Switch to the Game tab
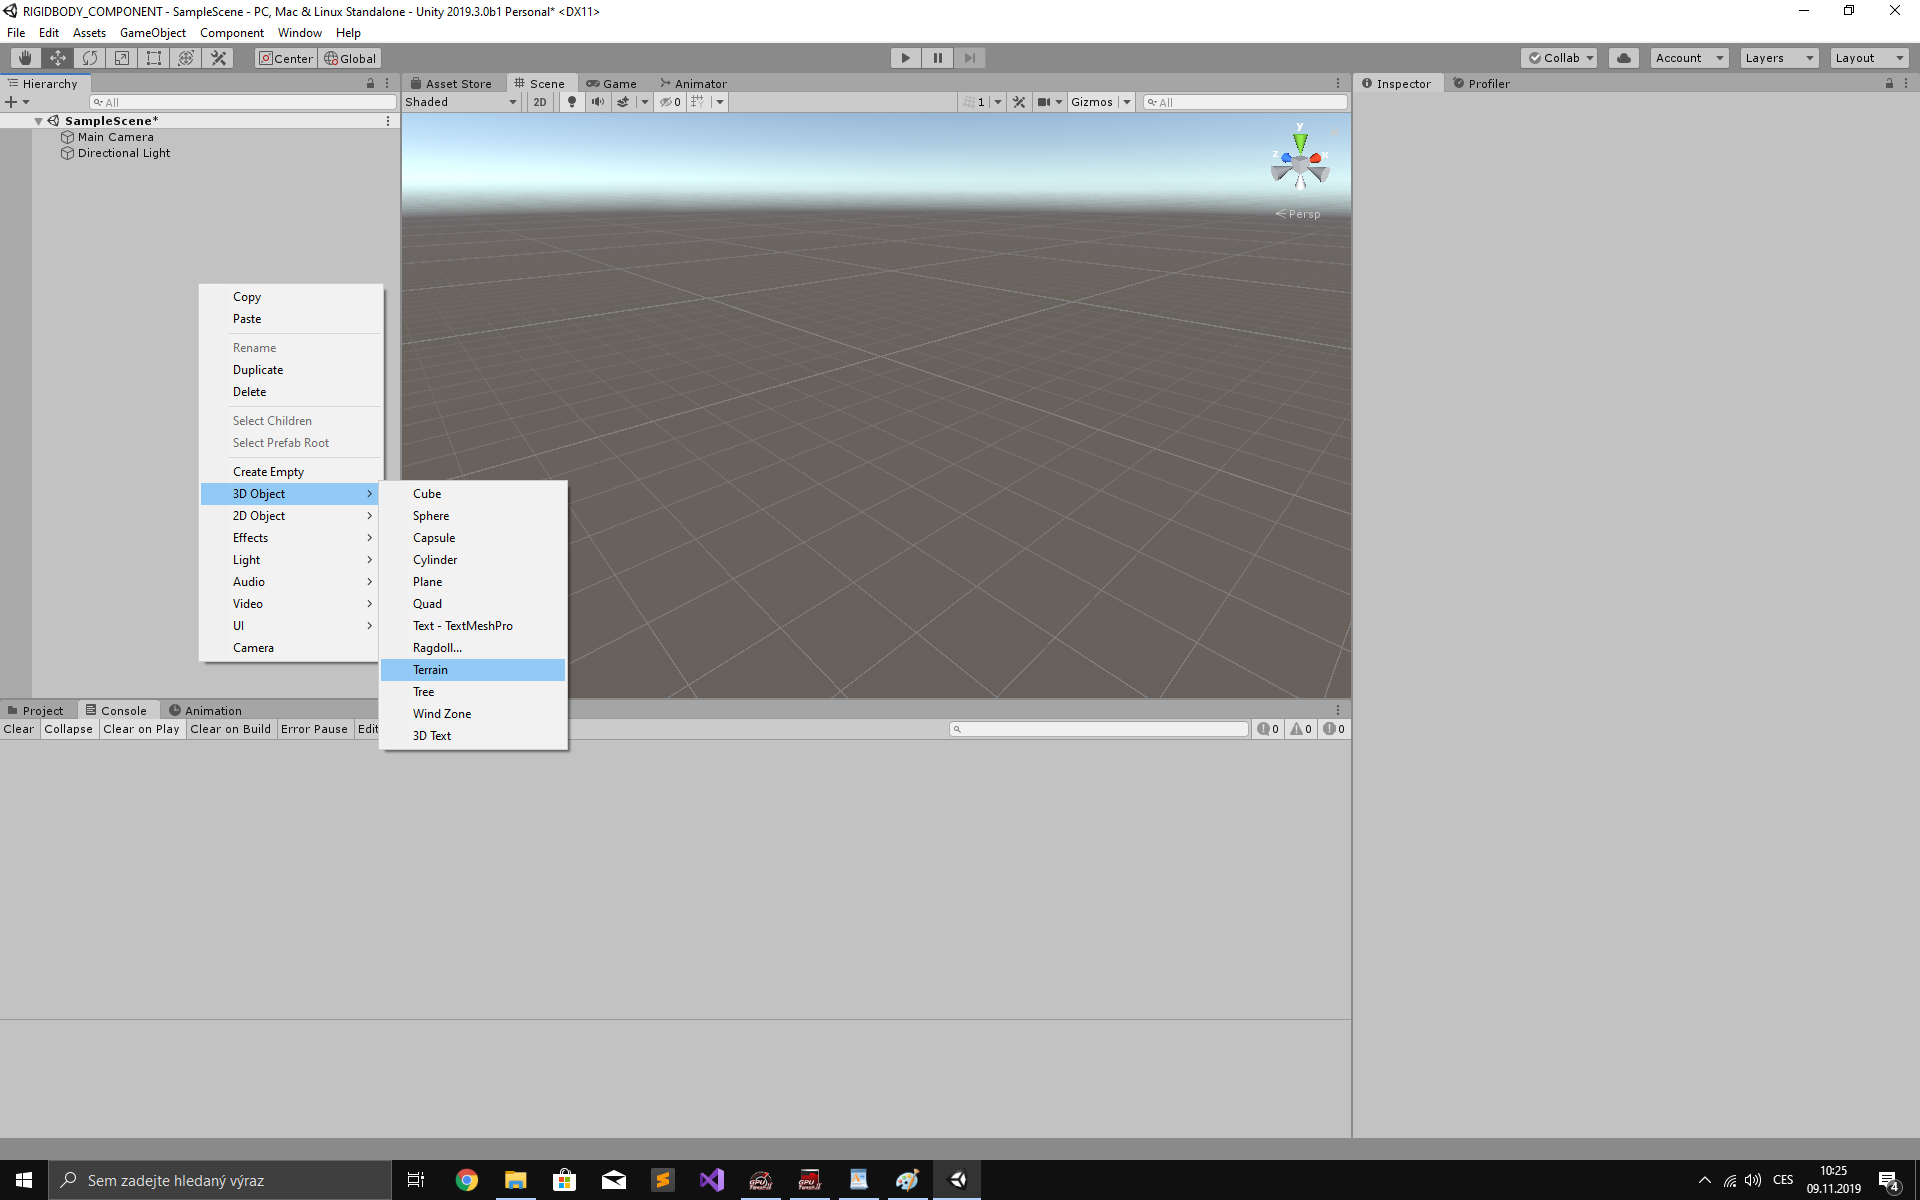Image resolution: width=1920 pixels, height=1200 pixels. pyautogui.click(x=613, y=83)
